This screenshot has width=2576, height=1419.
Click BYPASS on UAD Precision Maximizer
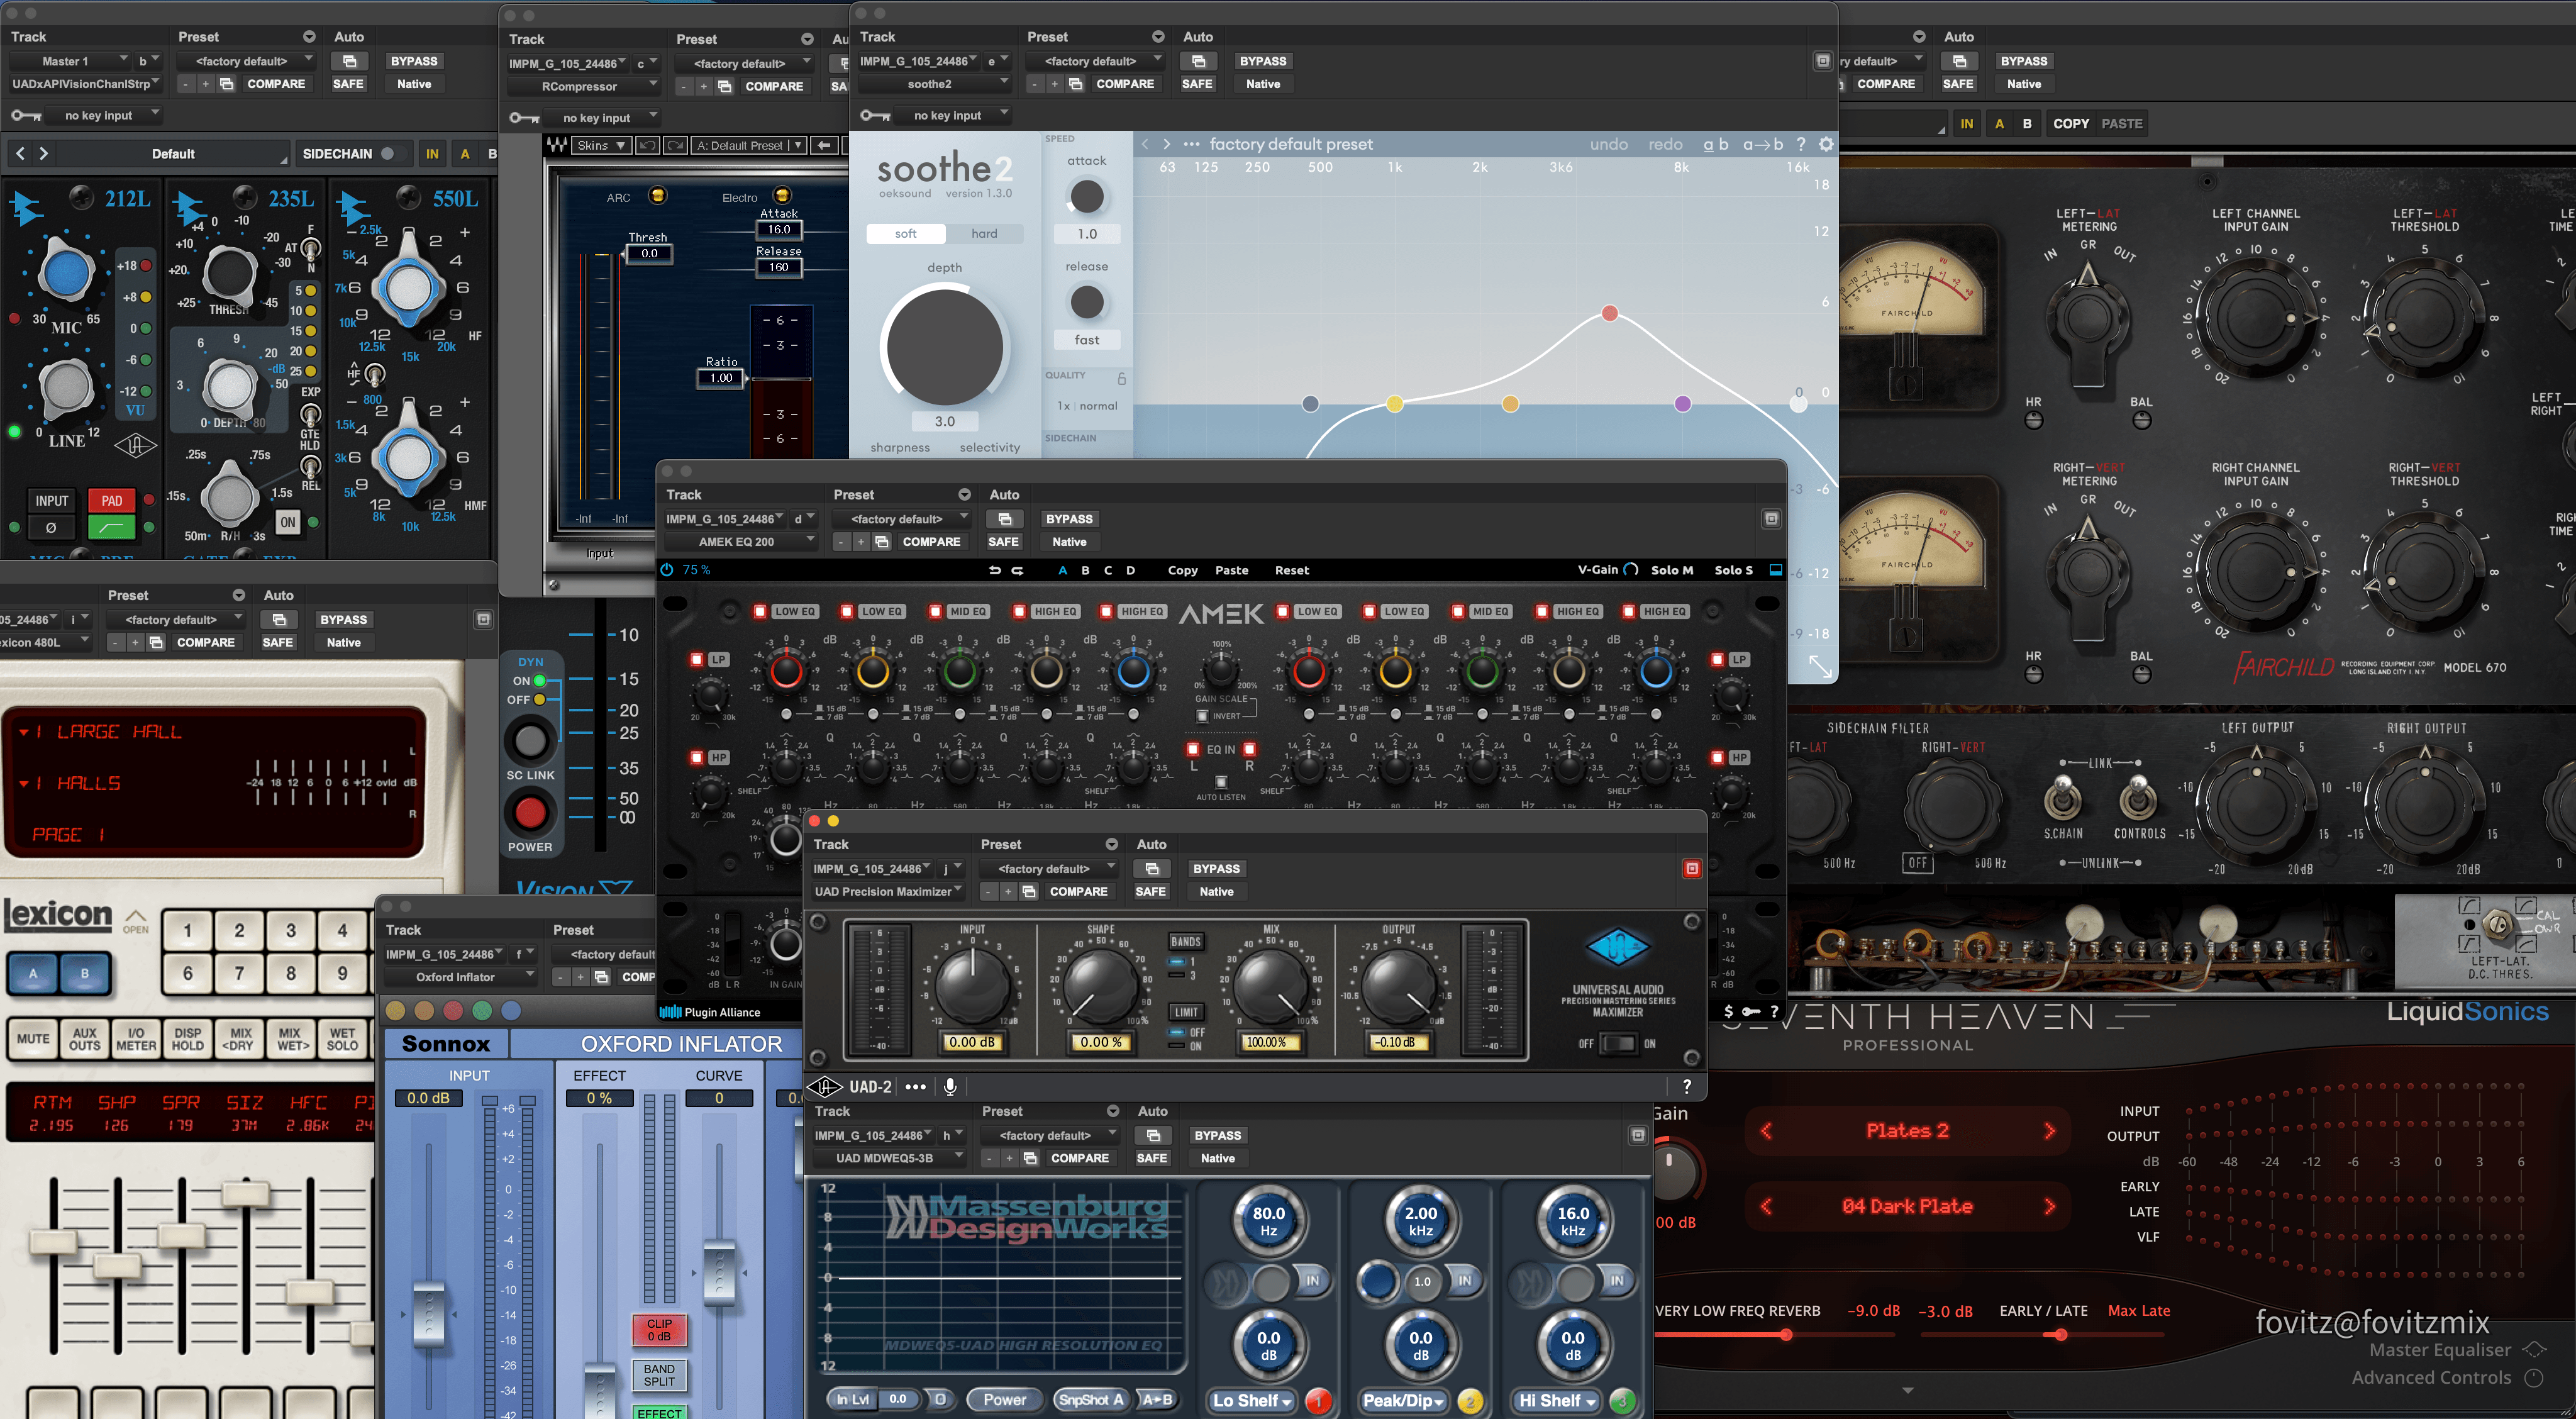click(x=1216, y=868)
